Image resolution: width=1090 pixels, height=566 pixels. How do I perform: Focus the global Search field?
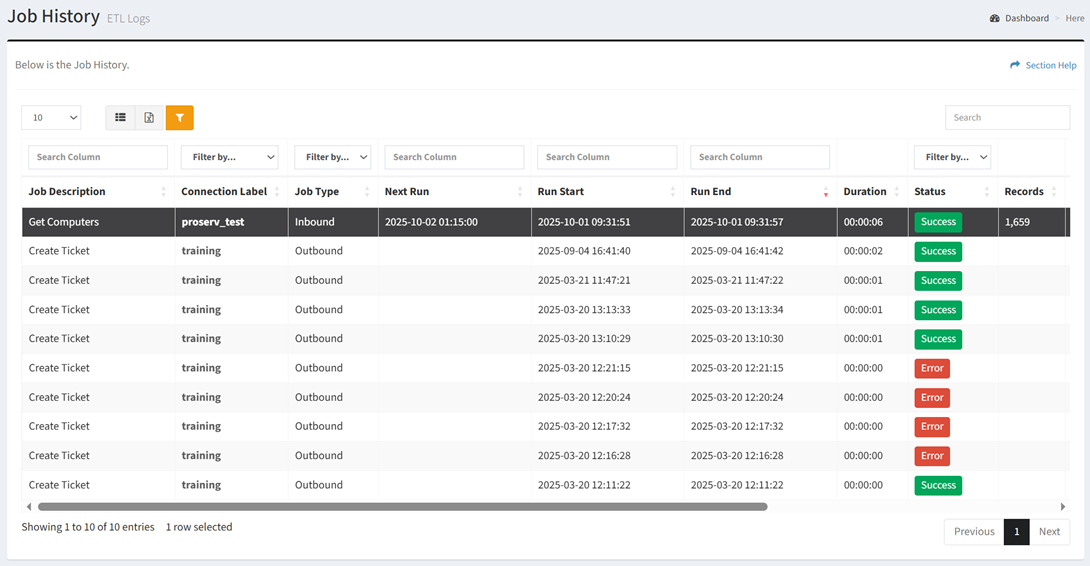pos(1007,118)
